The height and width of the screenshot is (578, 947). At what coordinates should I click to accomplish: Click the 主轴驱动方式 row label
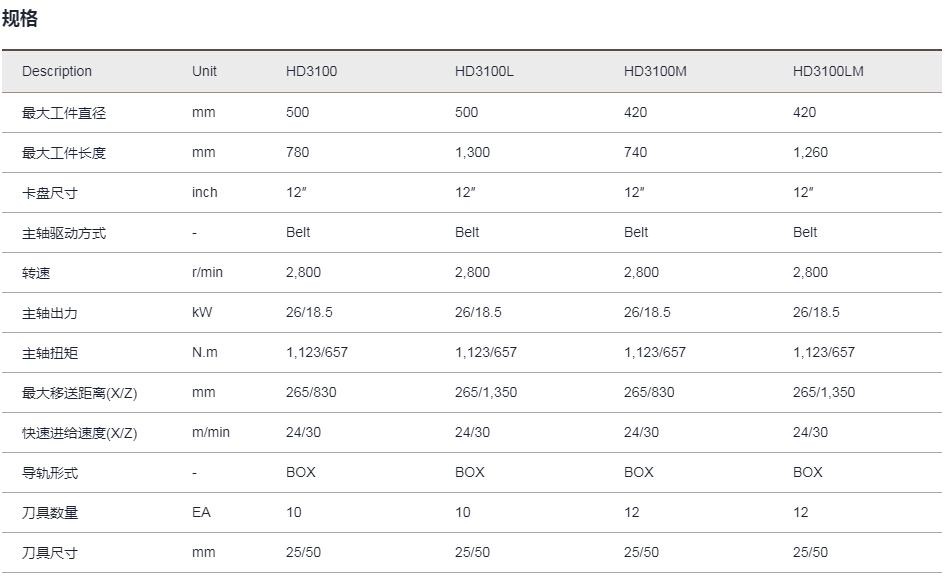pos(64,233)
